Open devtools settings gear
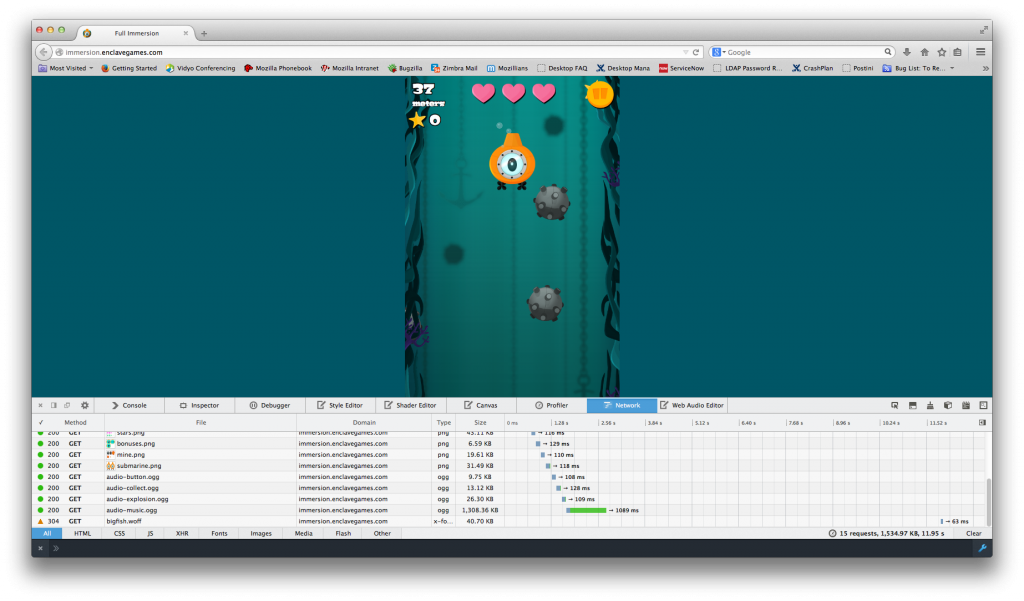Image resolution: width=1024 pixels, height=601 pixels. pos(84,405)
